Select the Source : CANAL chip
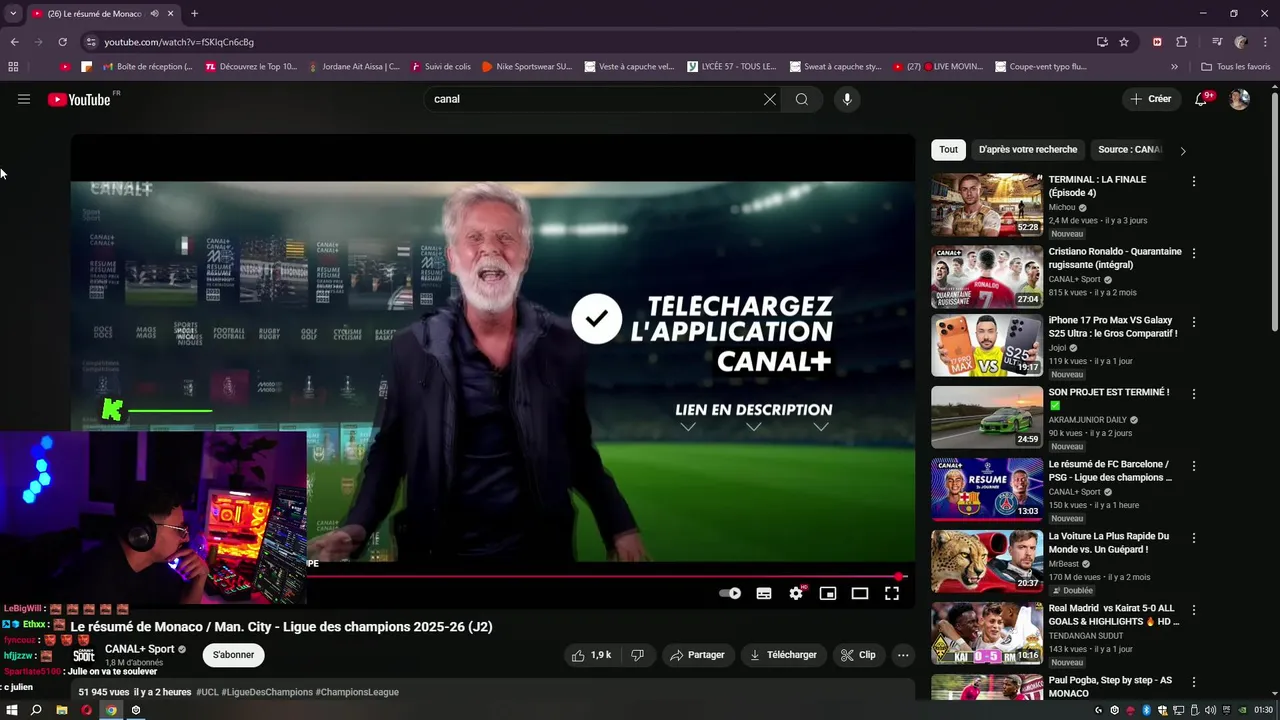The image size is (1280, 720). tap(1130, 150)
